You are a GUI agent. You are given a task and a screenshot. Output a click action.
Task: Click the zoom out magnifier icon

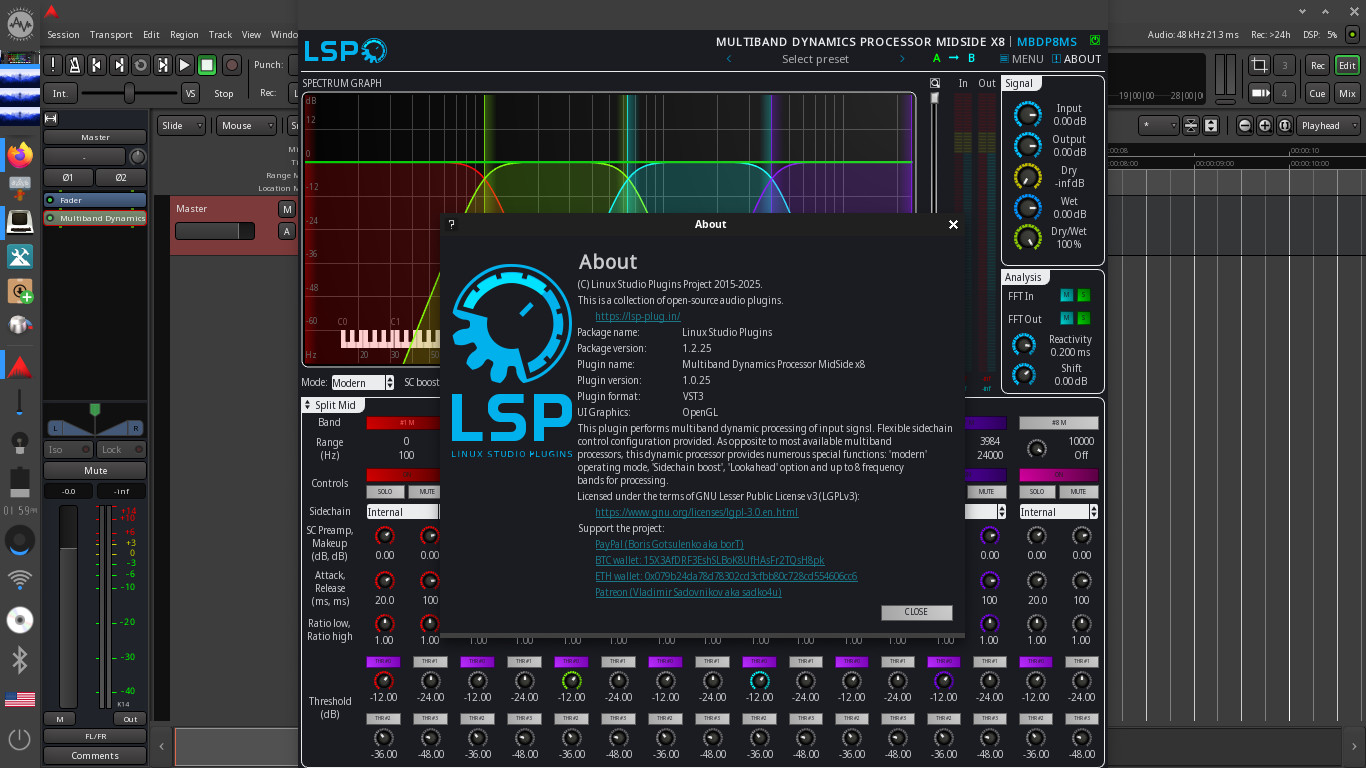(x=1245, y=126)
